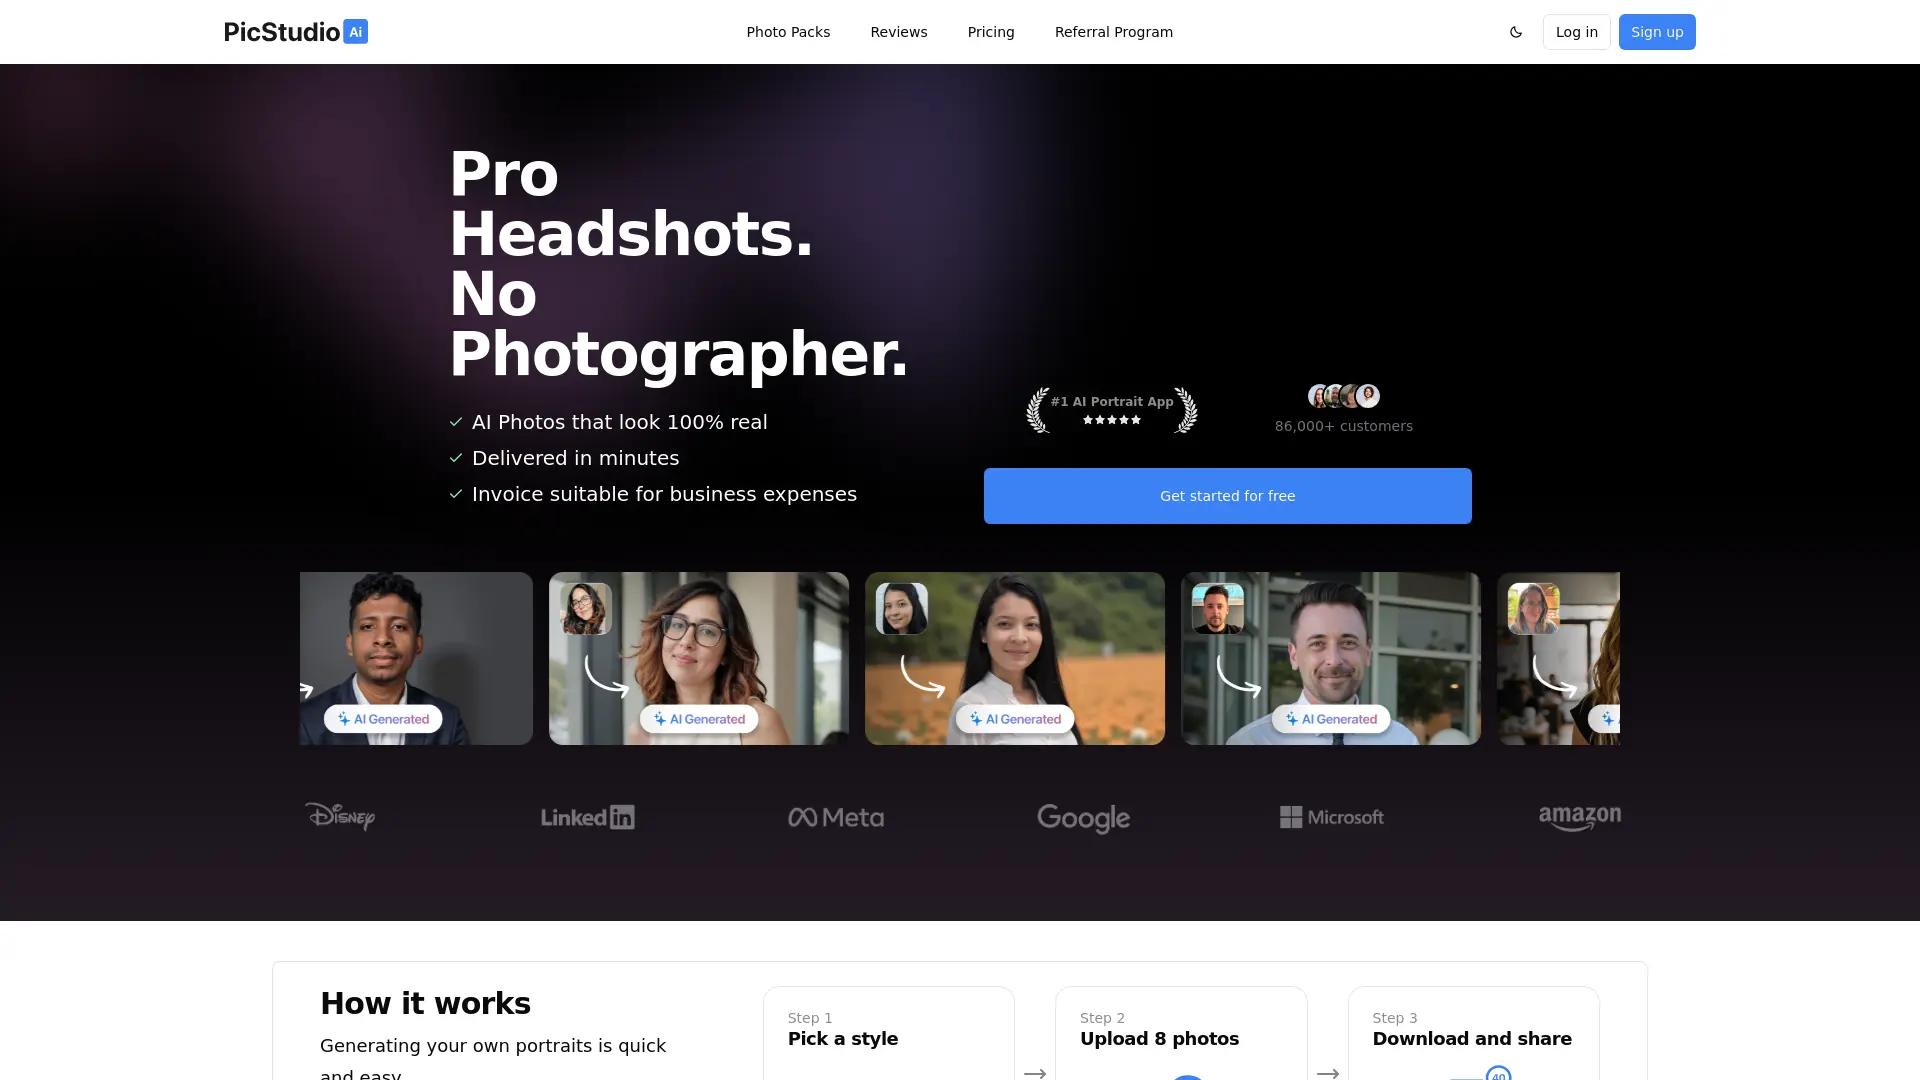Toggle dark mode with the moon icon
Screen dimensions: 1920x1080
pos(1516,31)
